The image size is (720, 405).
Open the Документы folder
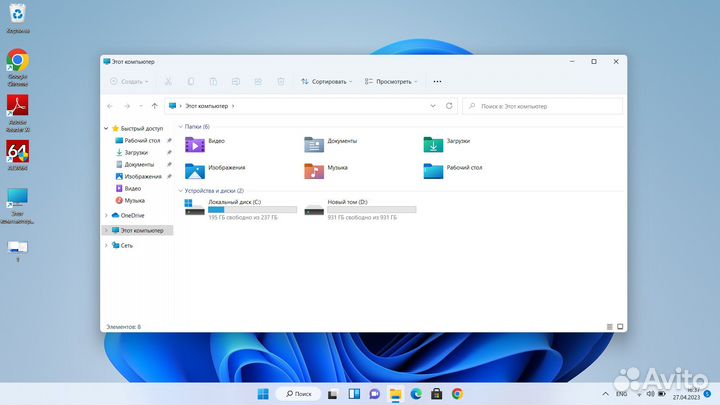331,144
